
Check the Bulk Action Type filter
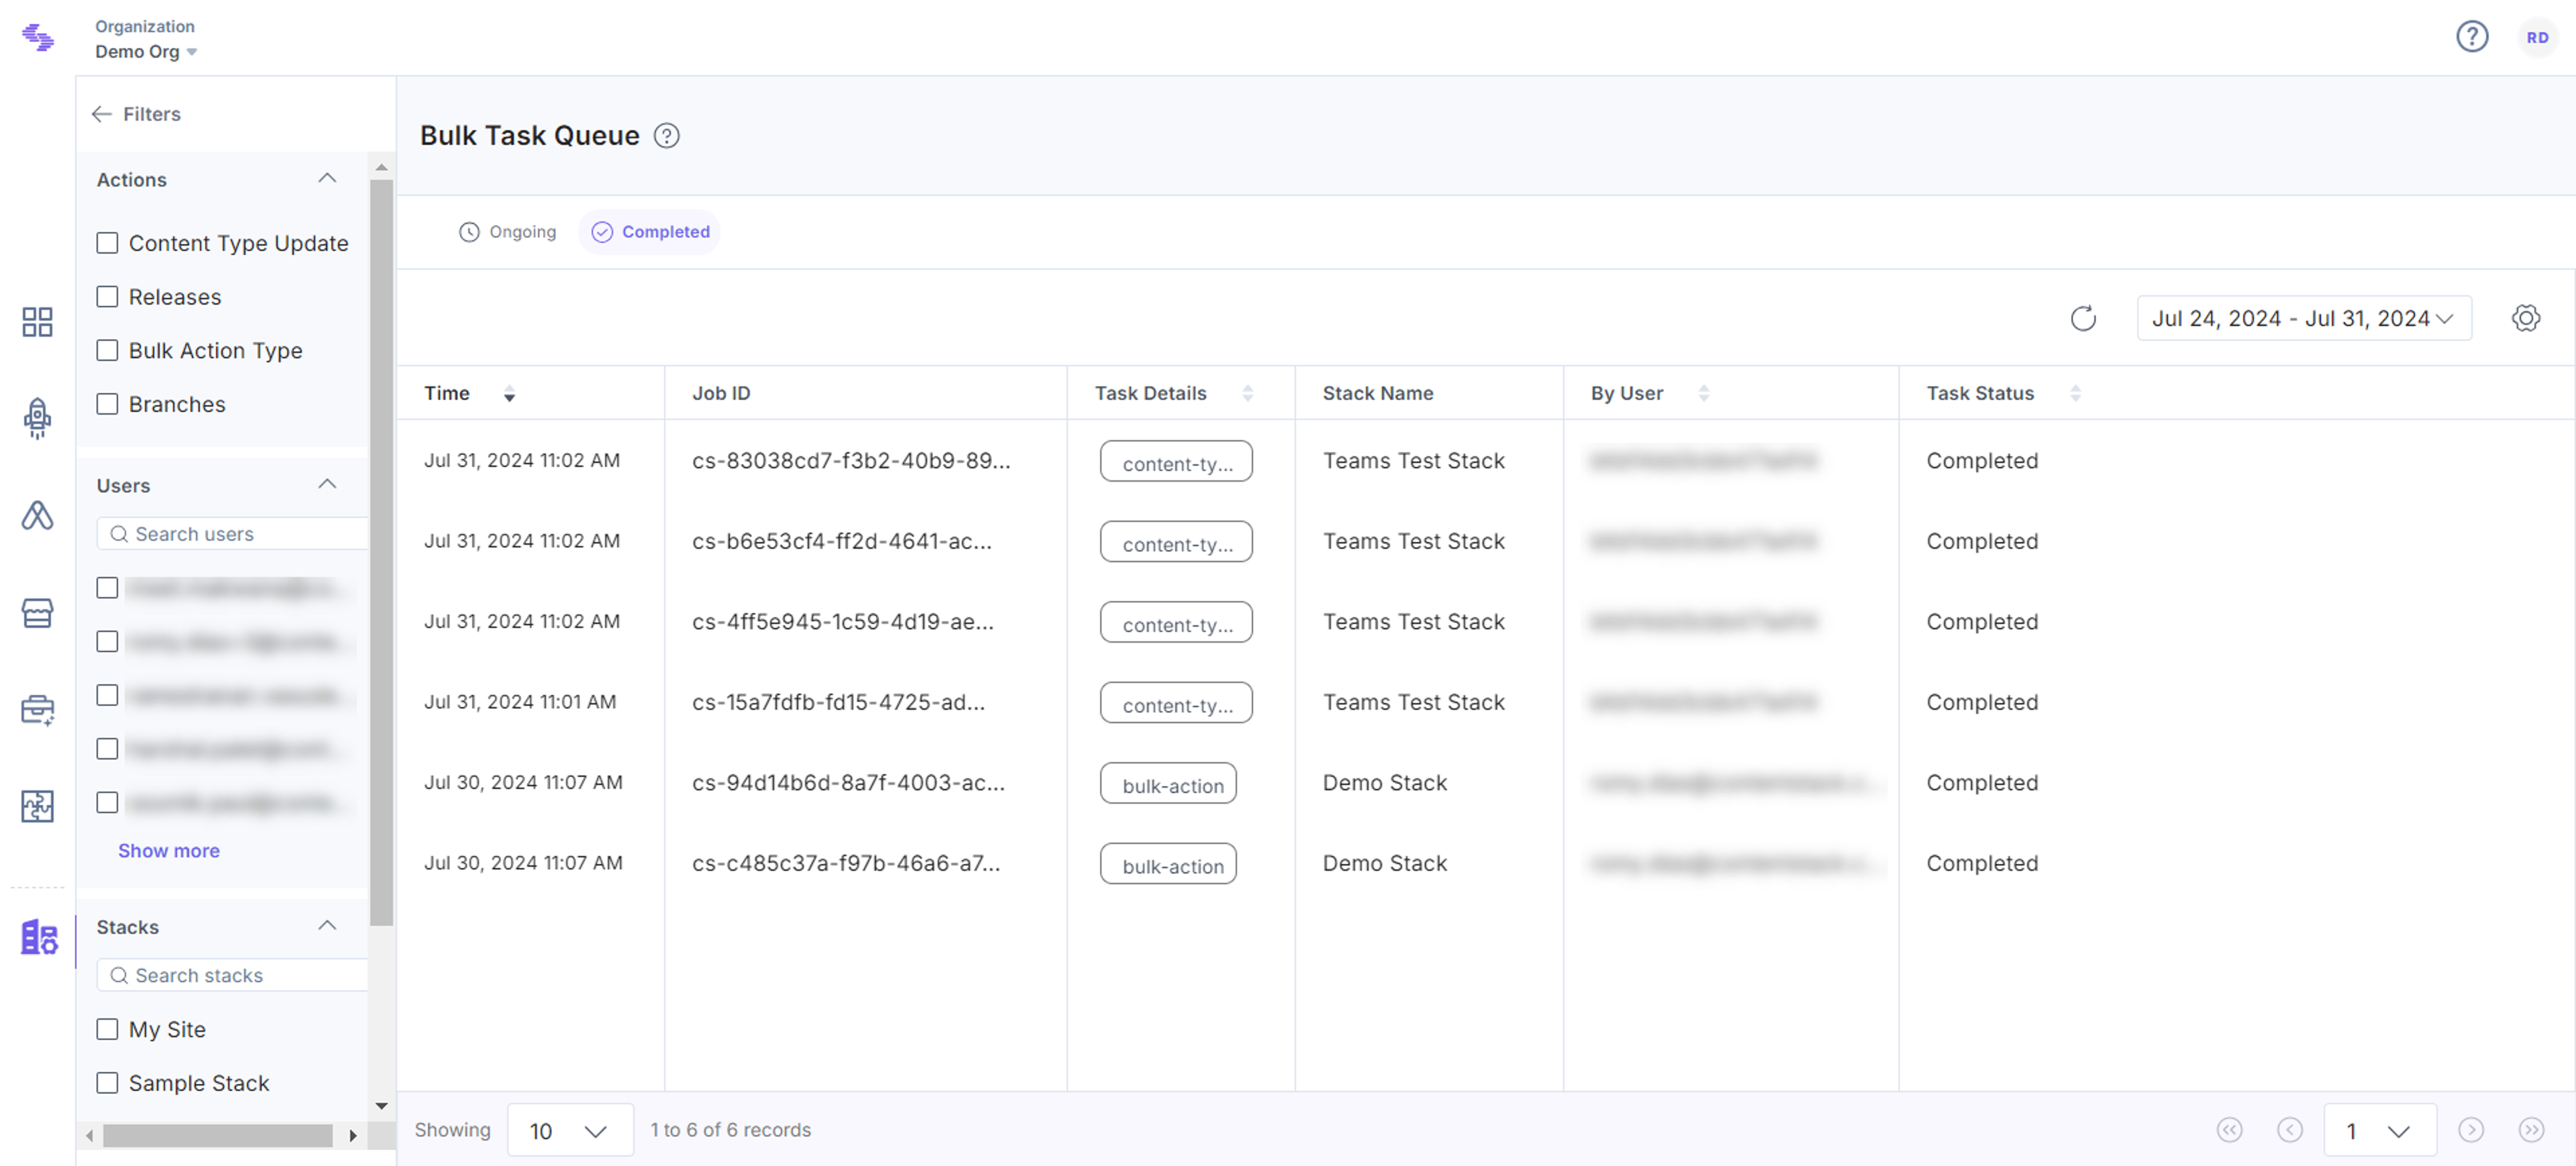107,350
